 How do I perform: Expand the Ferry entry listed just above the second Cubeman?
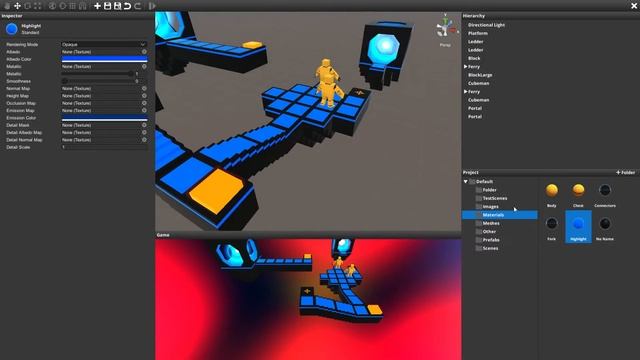465,92
